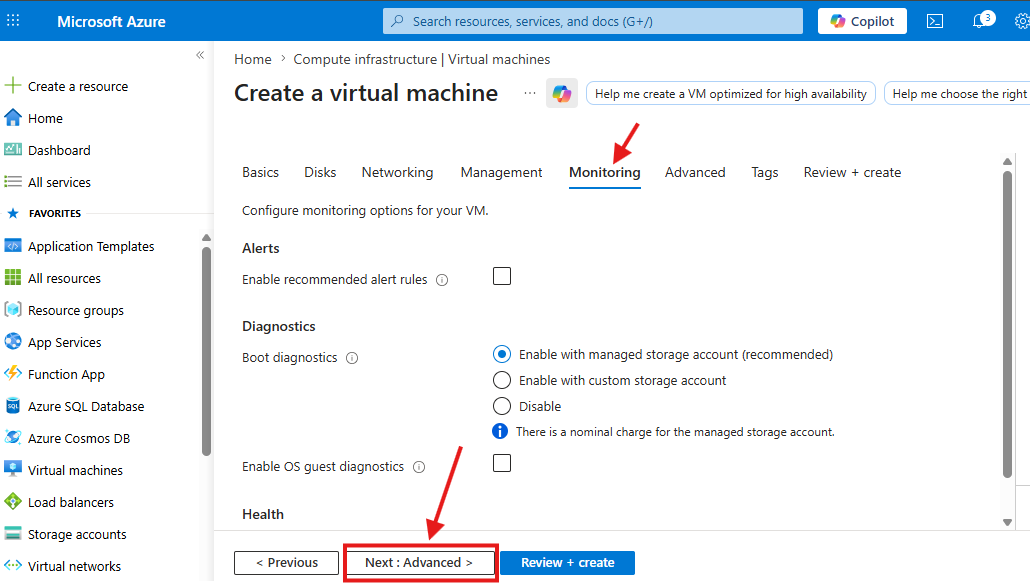This screenshot has height=583, width=1030.
Task: Open the notifications bell
Action: click(x=982, y=20)
